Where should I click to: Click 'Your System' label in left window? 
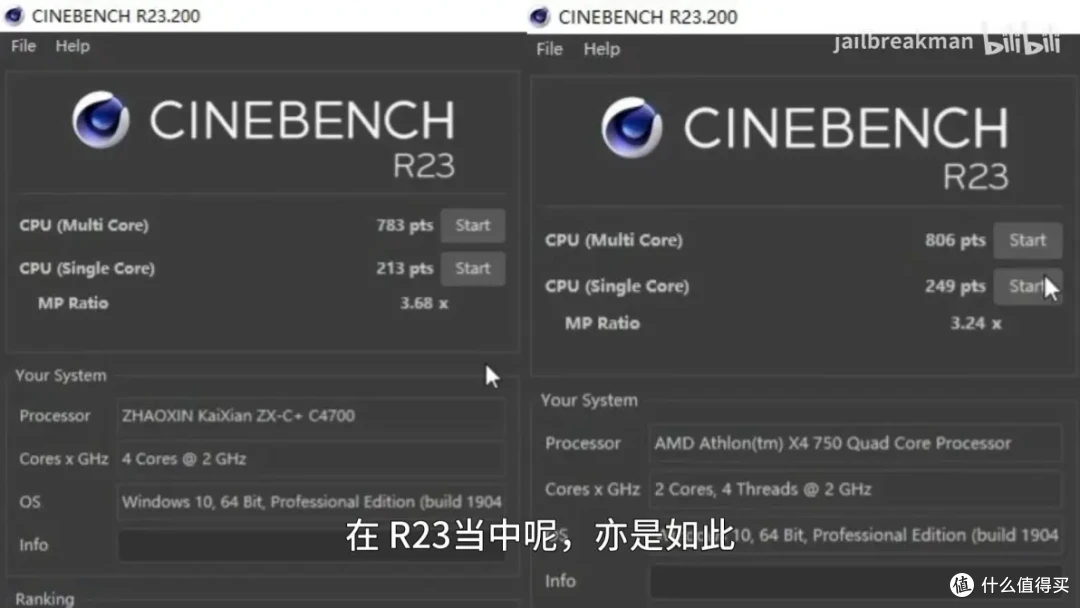tap(61, 376)
